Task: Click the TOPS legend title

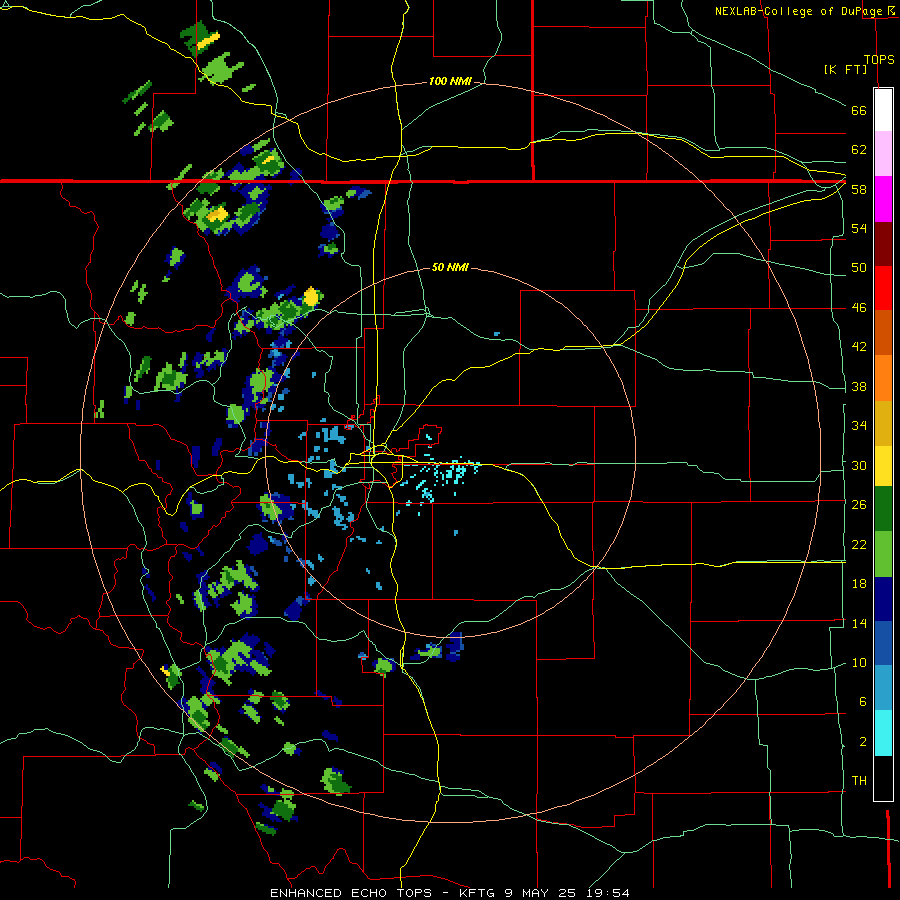Action: tap(879, 59)
